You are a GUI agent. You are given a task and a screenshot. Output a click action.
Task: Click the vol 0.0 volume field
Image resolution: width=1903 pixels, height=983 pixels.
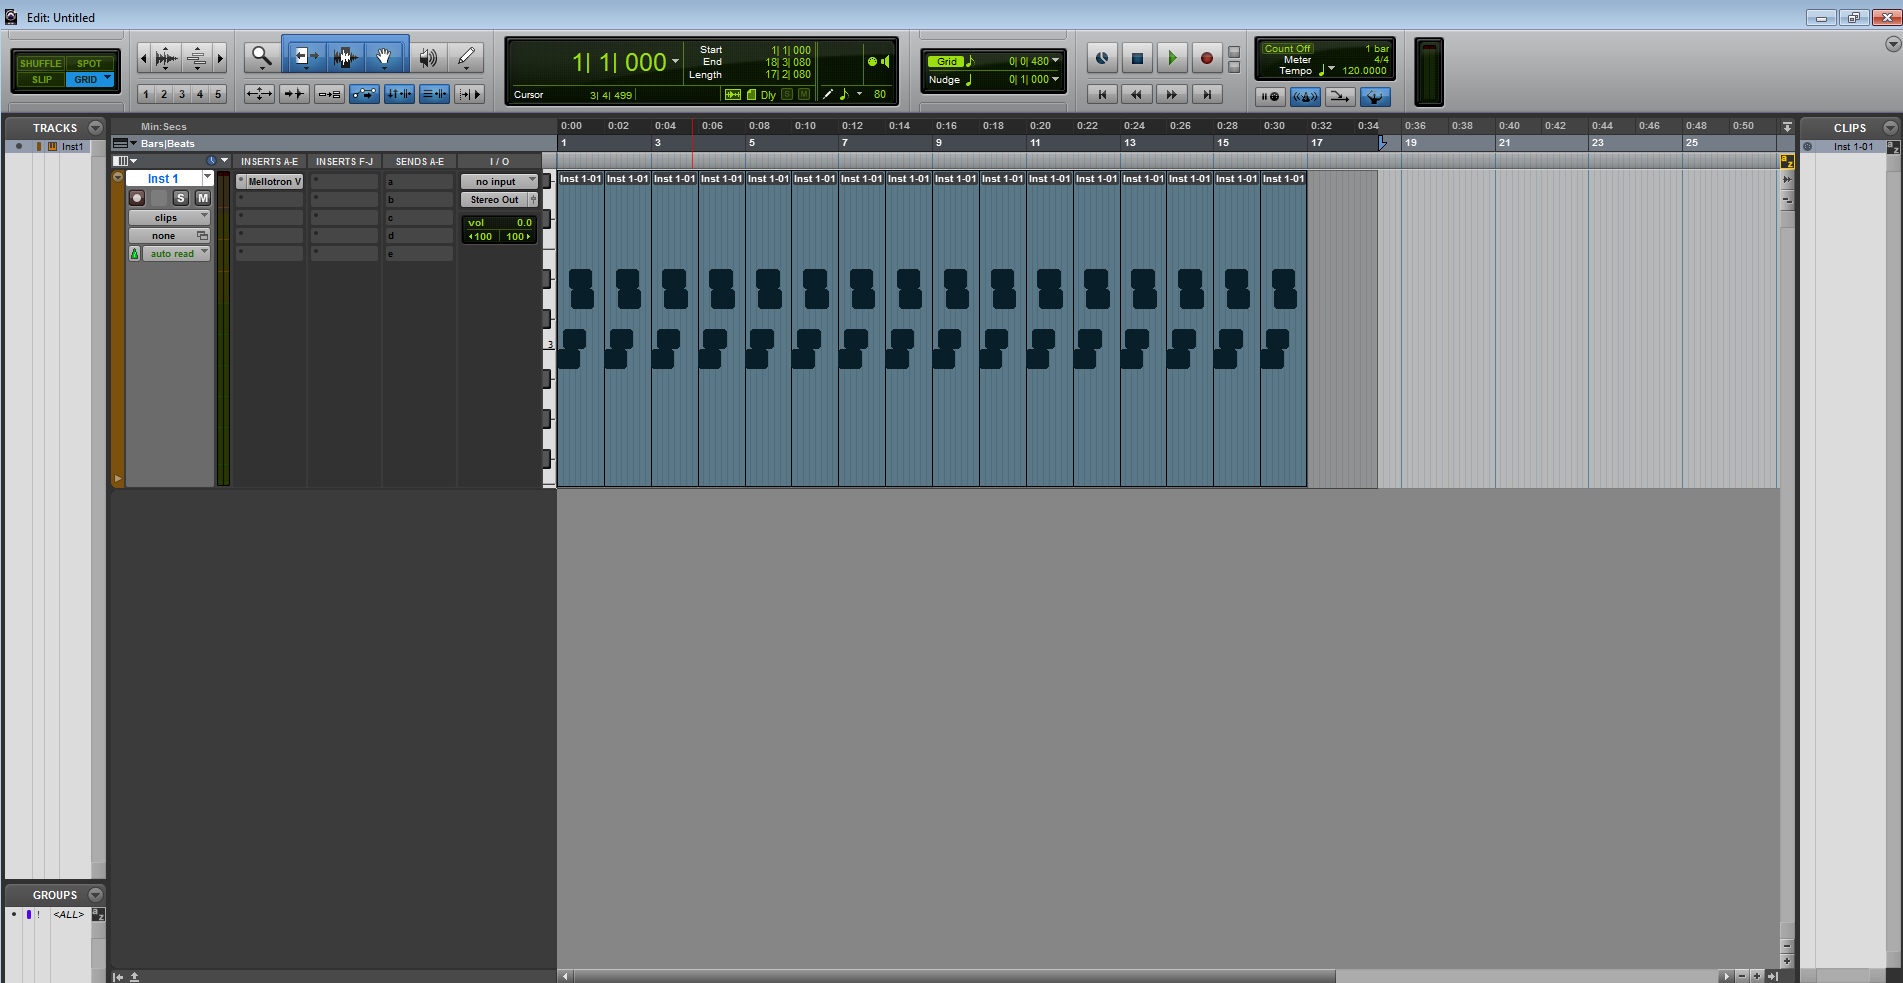[499, 222]
